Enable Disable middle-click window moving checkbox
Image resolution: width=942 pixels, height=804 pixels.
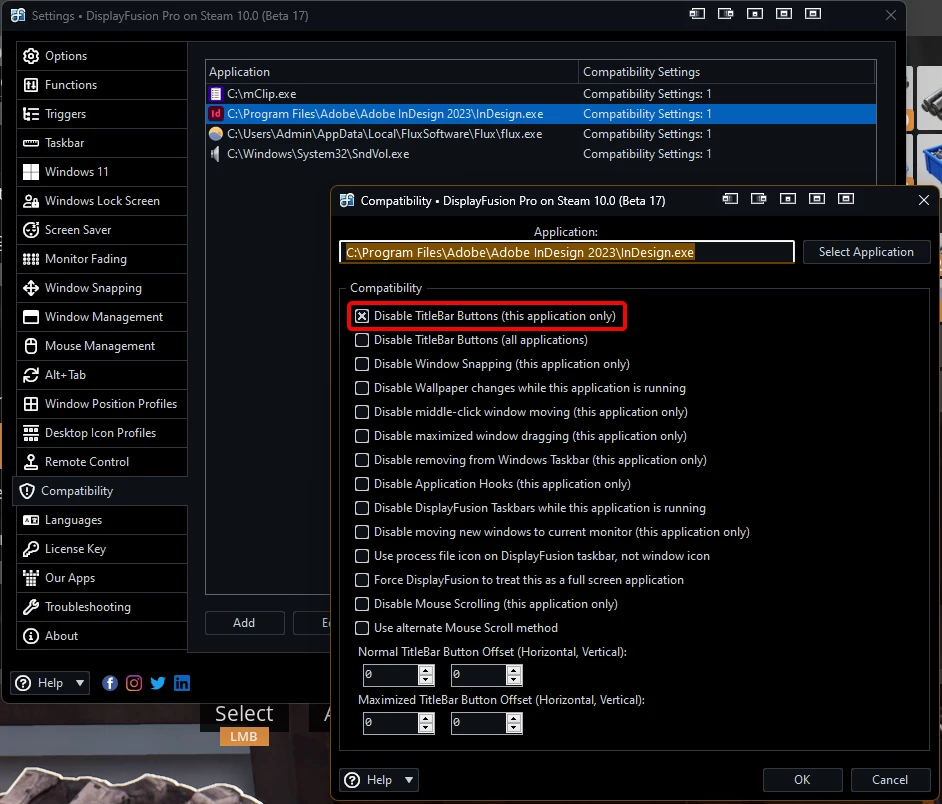point(362,412)
